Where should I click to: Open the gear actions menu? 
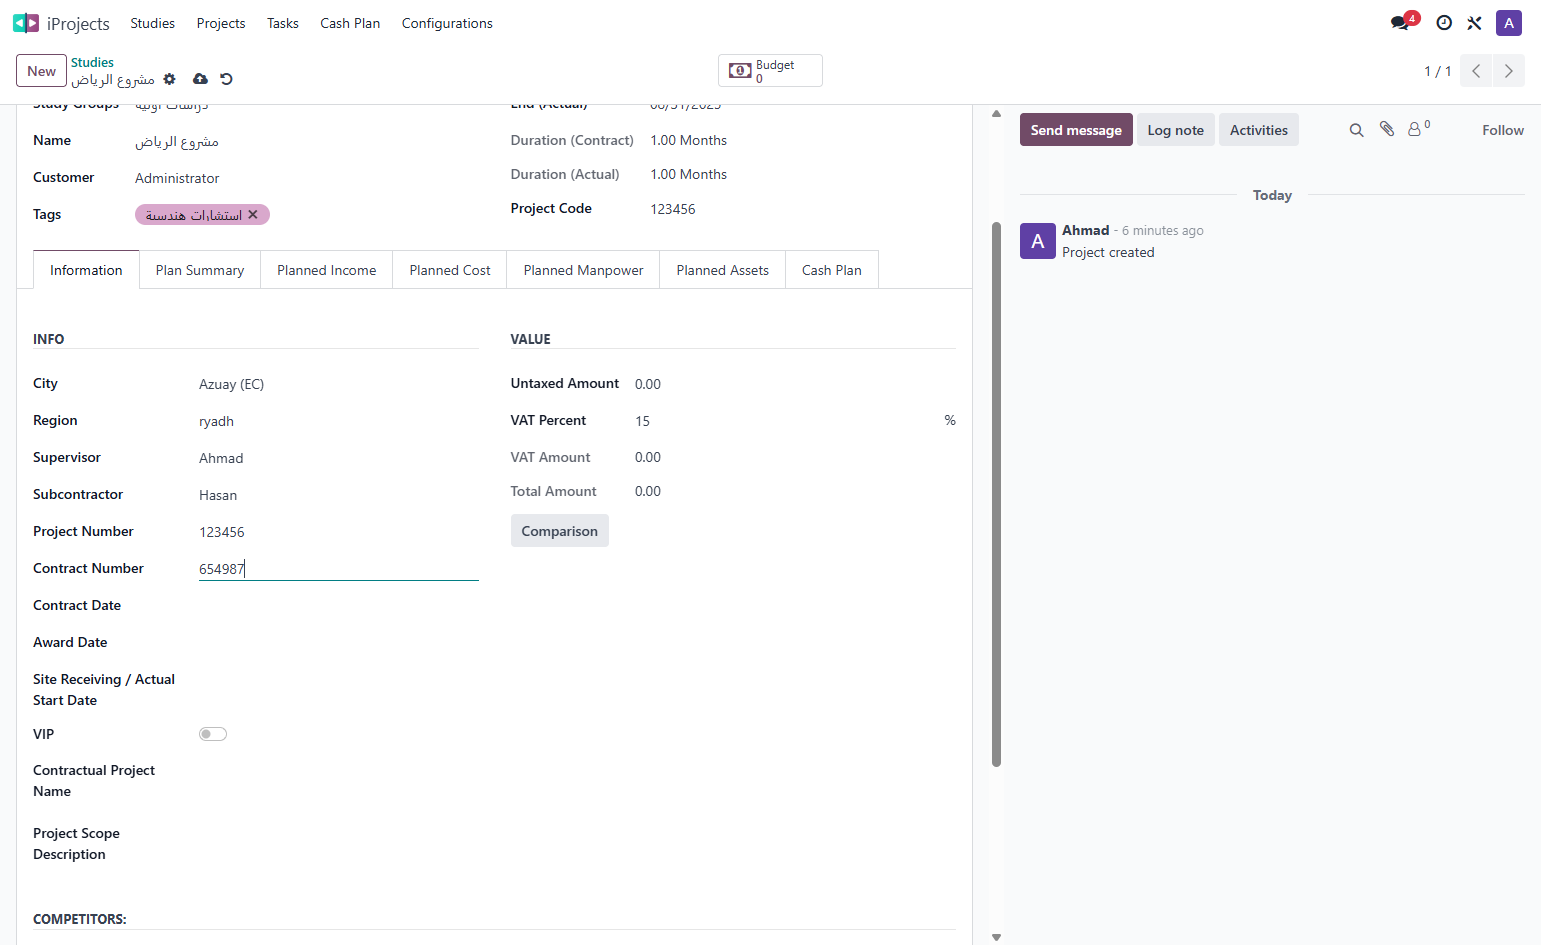(170, 79)
